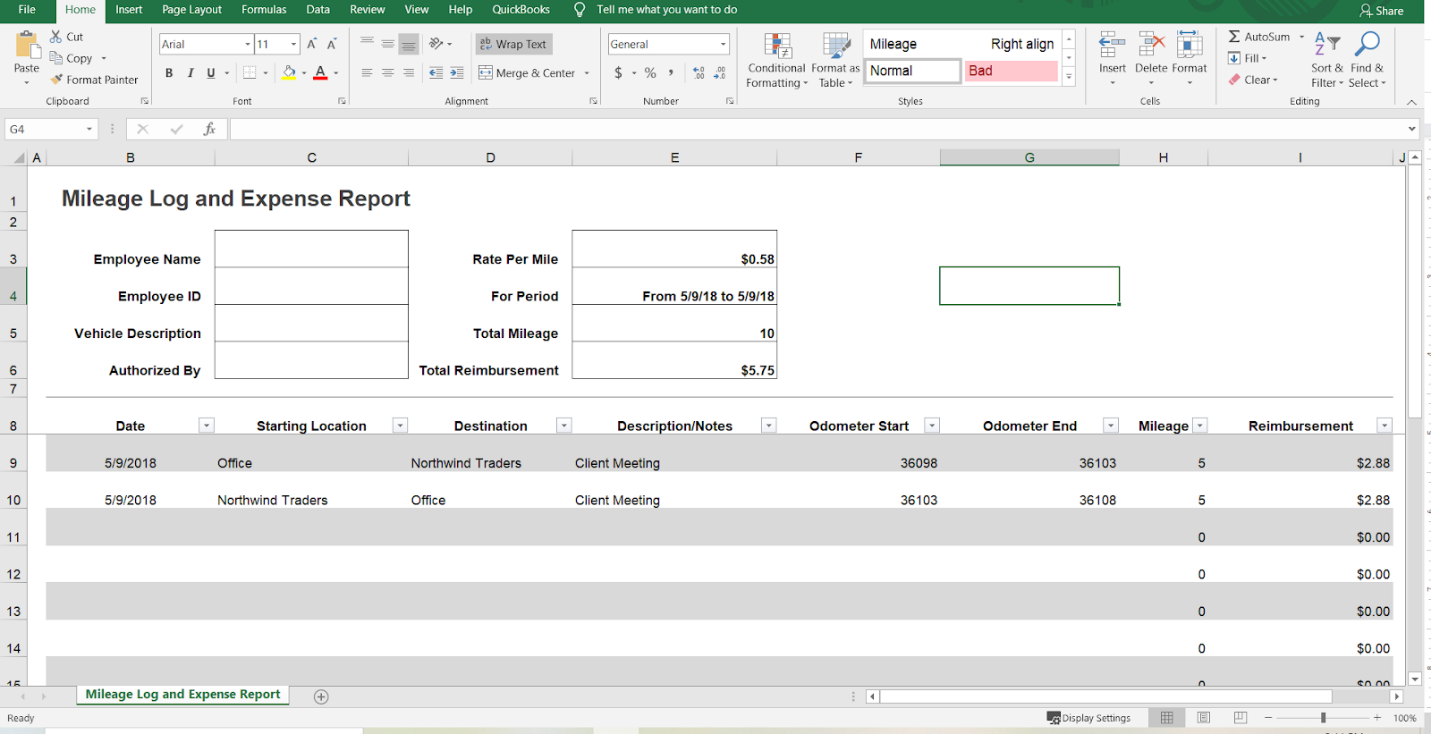
Task: Toggle Italic formatting
Action: 190,73
